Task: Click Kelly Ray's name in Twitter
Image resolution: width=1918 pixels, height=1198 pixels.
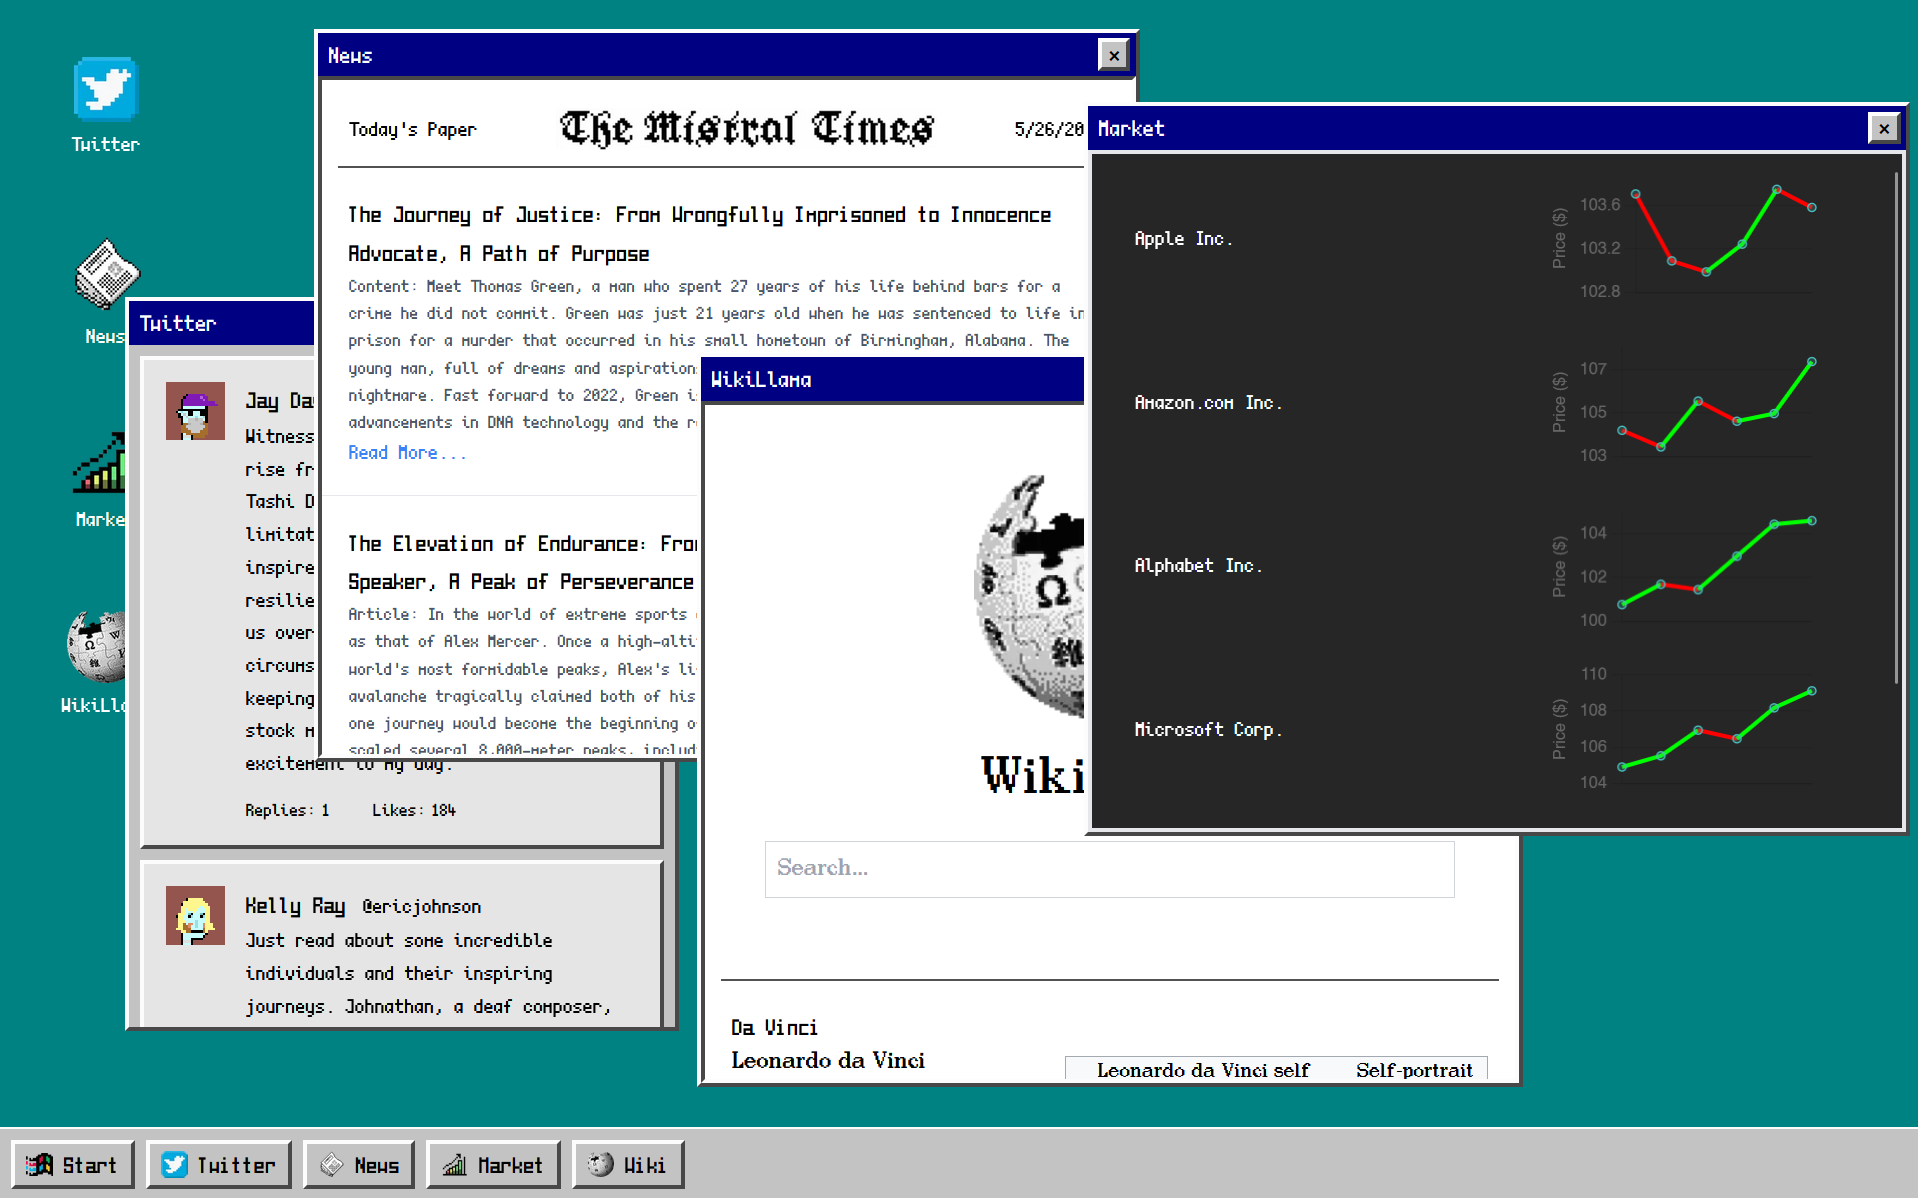Action: [x=295, y=906]
